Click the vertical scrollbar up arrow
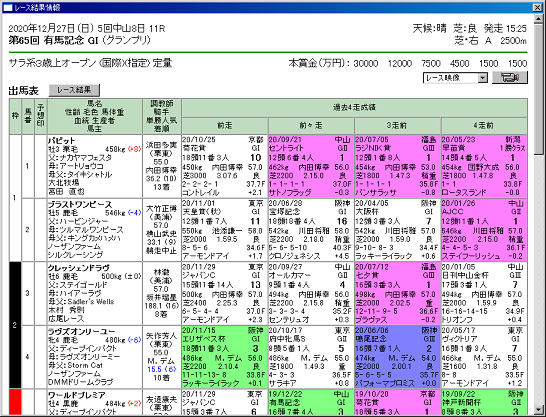This screenshot has width=546, height=417. click(x=538, y=19)
